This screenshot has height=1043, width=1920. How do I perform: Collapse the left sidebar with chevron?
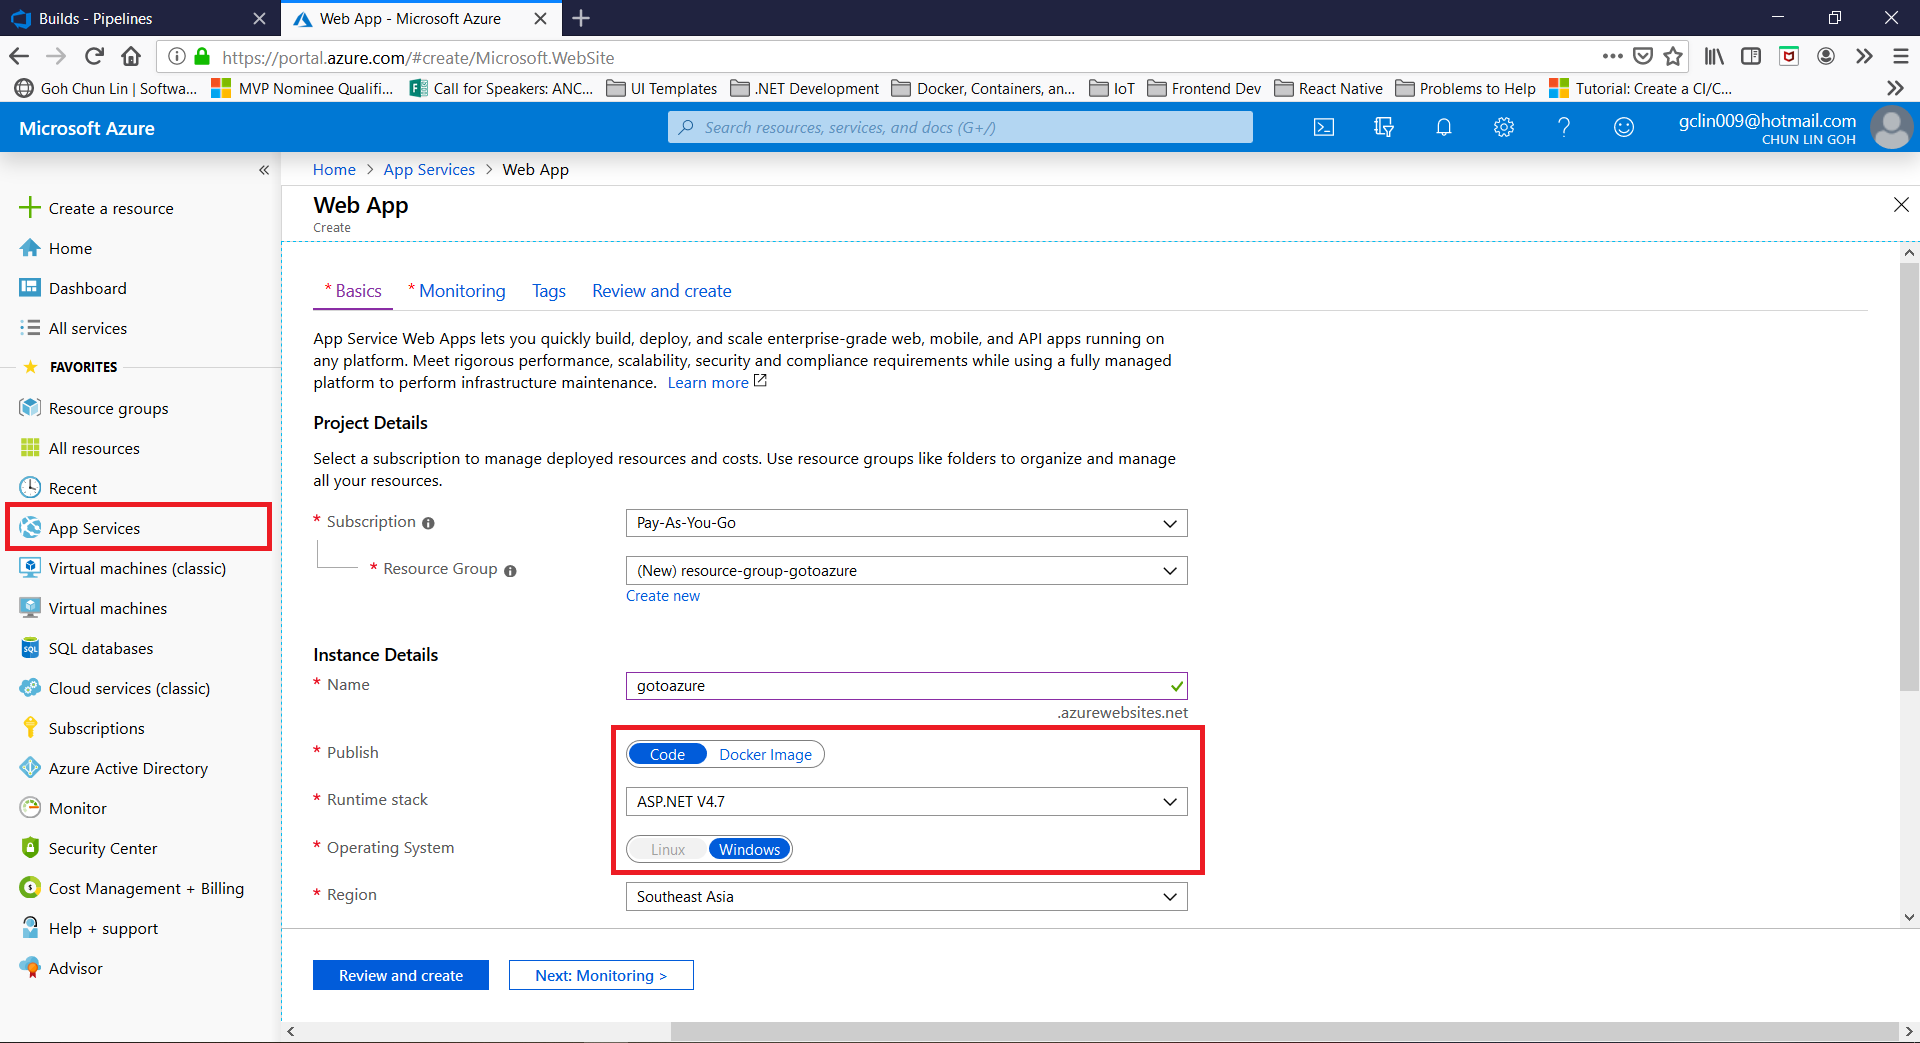(x=264, y=170)
